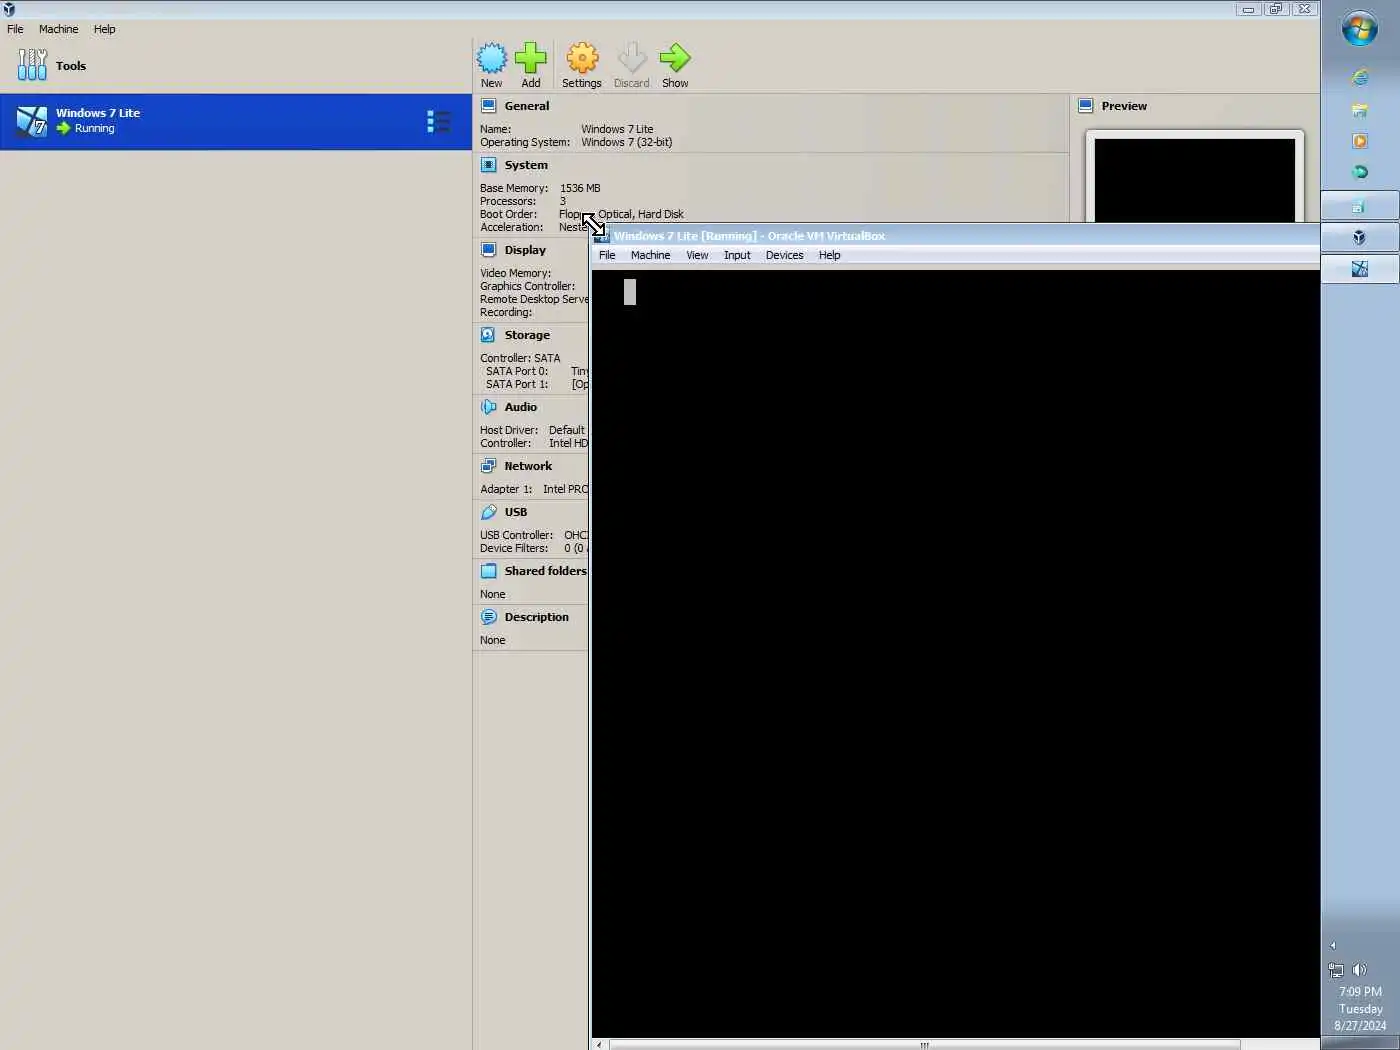Open the Devices menu in the VM window
Screen dimensions: 1400x1050
(784, 255)
